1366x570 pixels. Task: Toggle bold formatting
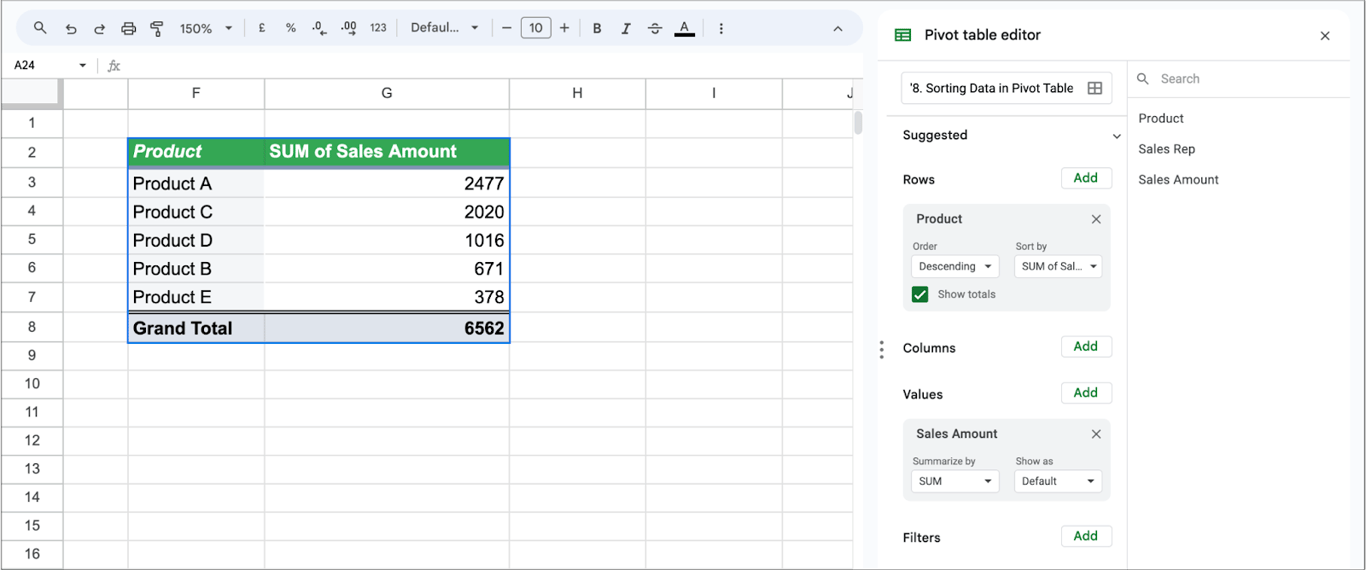click(597, 28)
